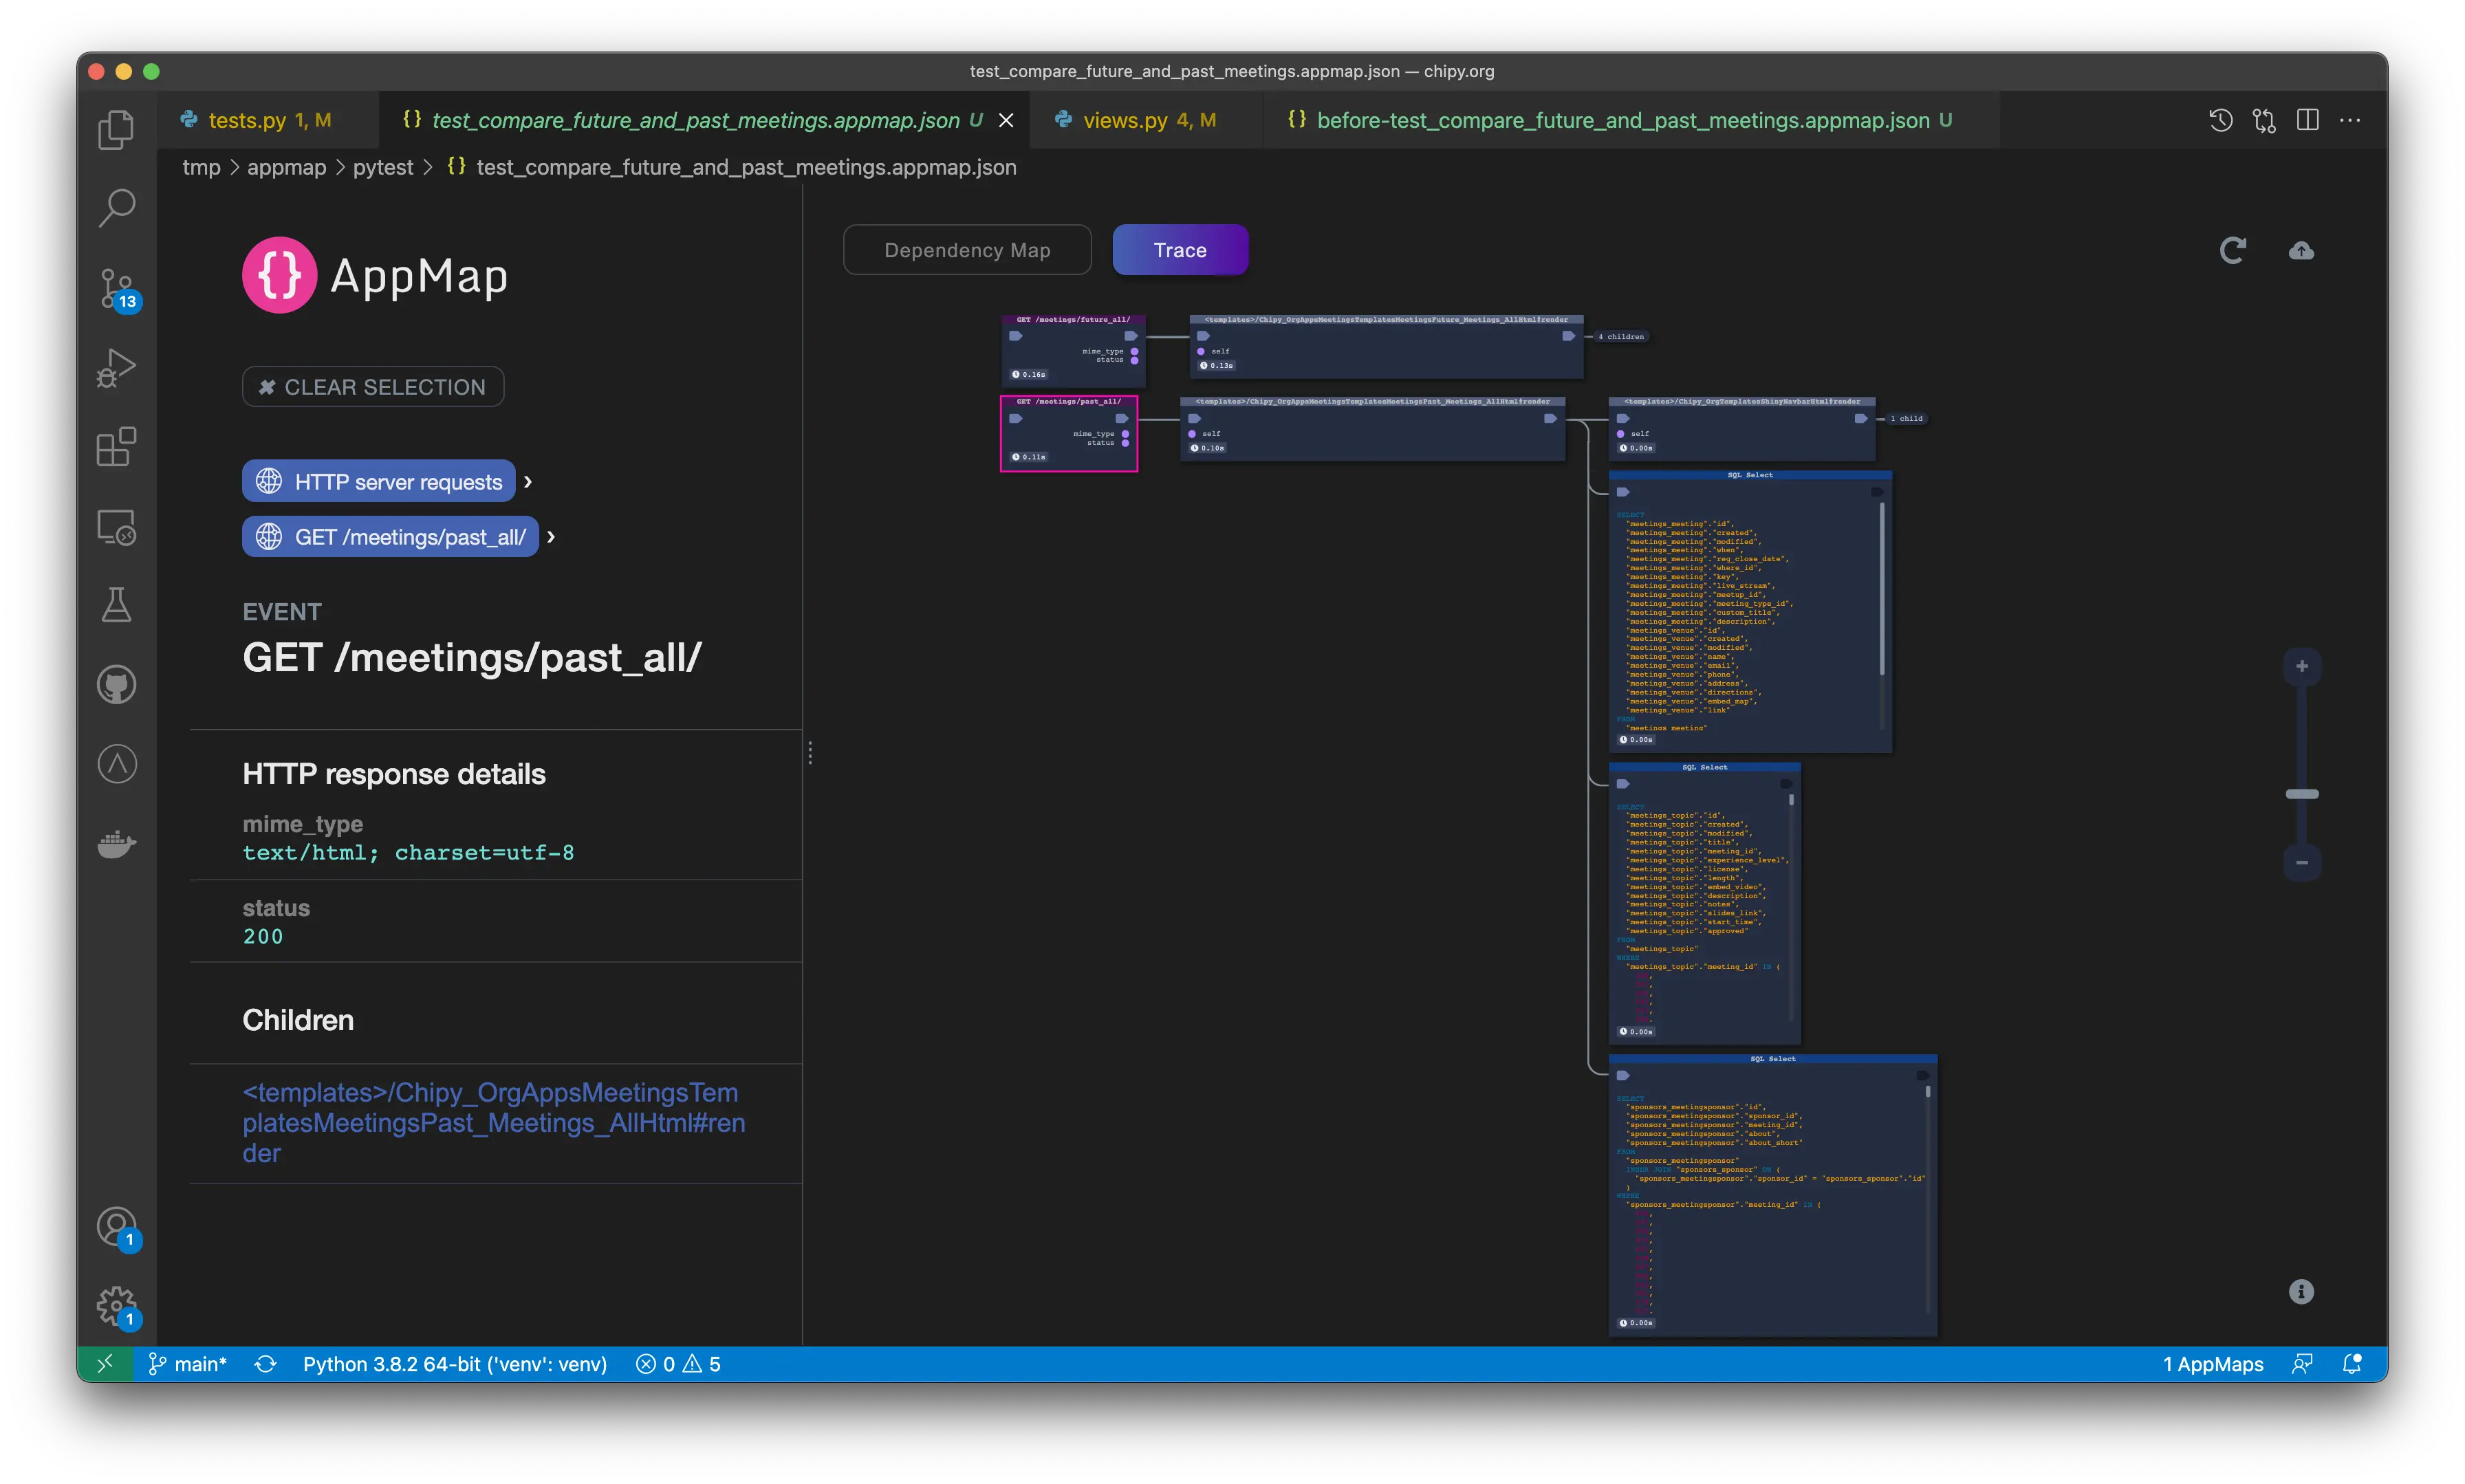Open changes compare icon in editor toolbar

tap(2264, 120)
